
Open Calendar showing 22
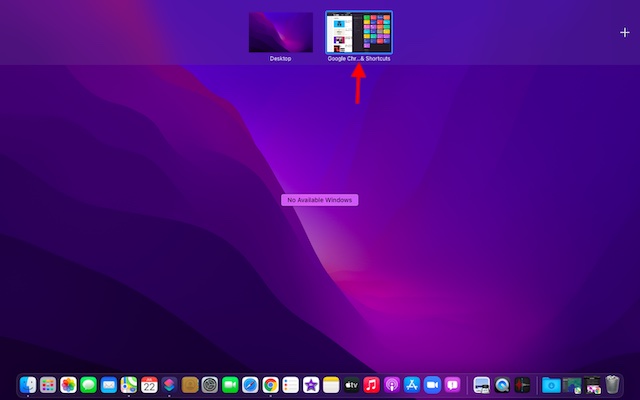pos(149,384)
